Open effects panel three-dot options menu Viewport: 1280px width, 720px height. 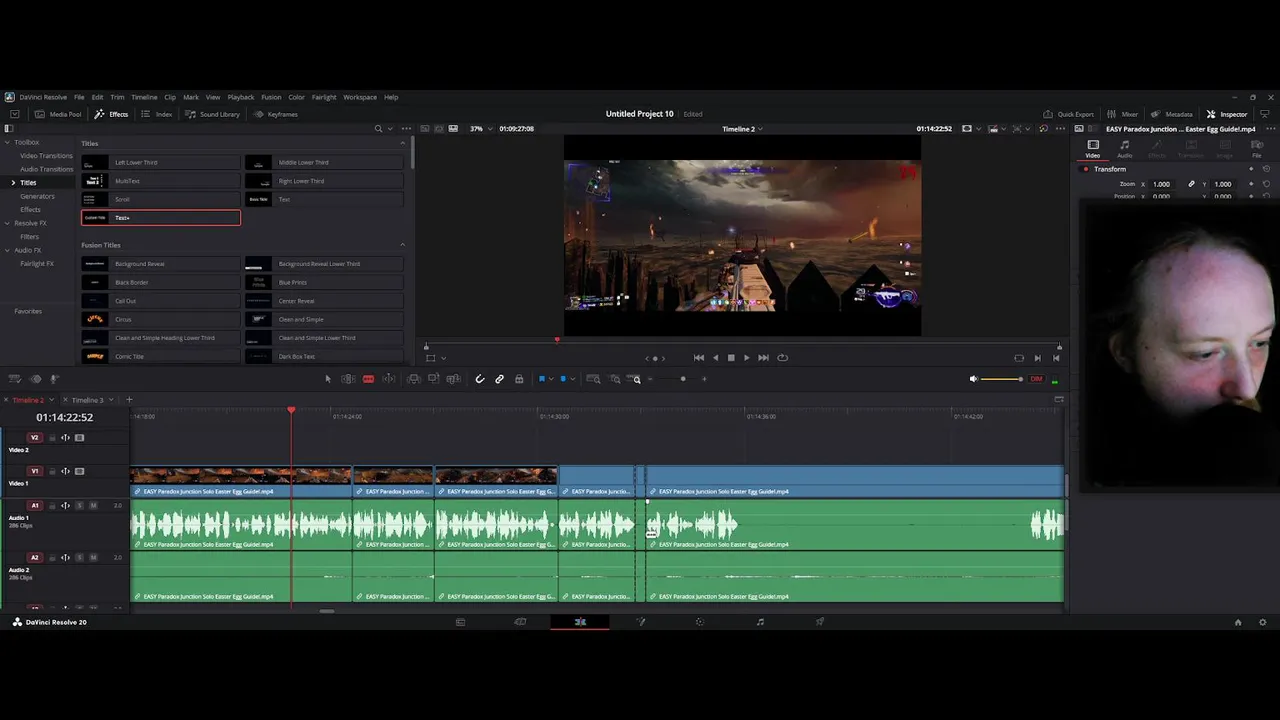click(405, 128)
